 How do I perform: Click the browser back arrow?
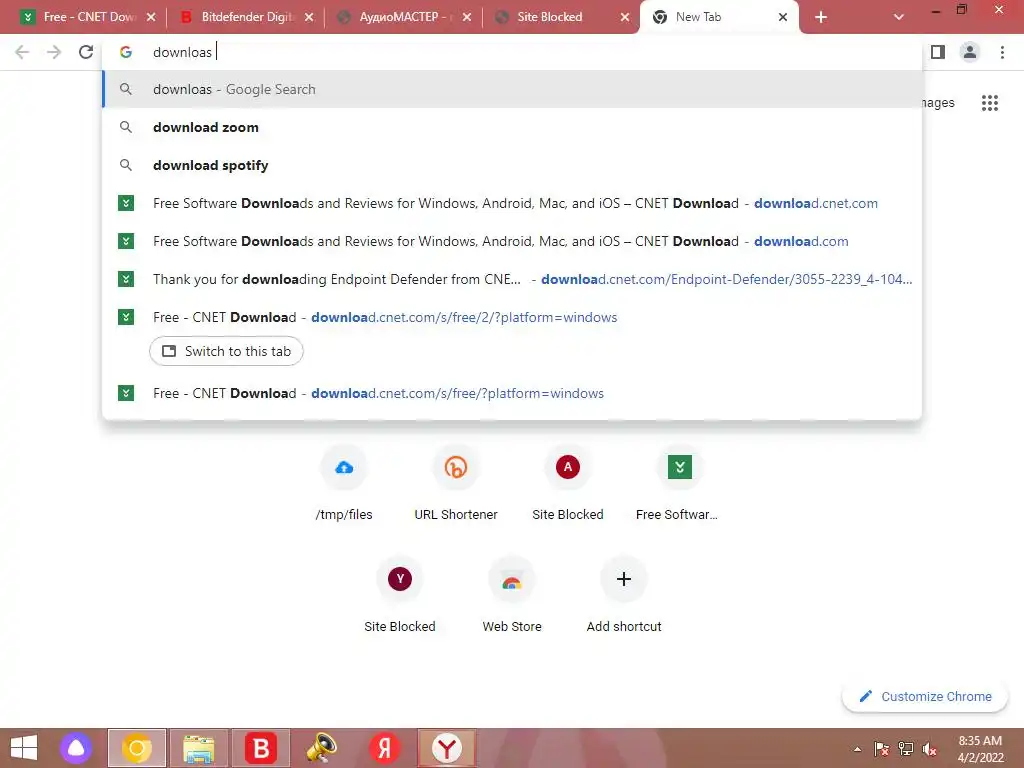[22, 52]
